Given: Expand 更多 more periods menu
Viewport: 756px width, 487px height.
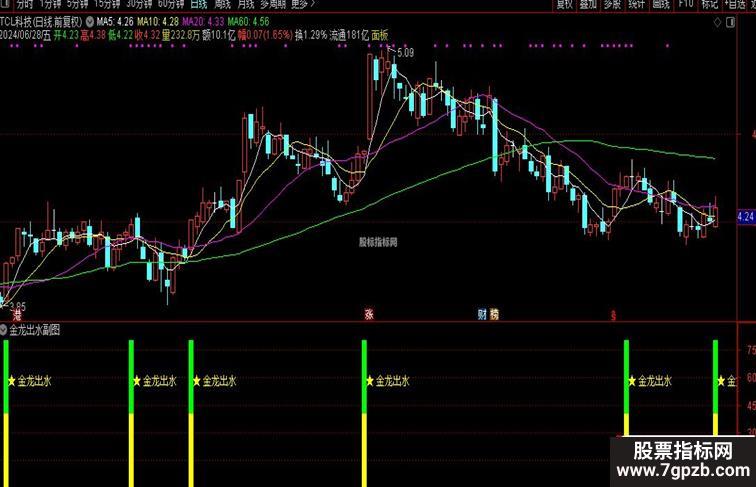Looking at the screenshot, I should [302, 4].
